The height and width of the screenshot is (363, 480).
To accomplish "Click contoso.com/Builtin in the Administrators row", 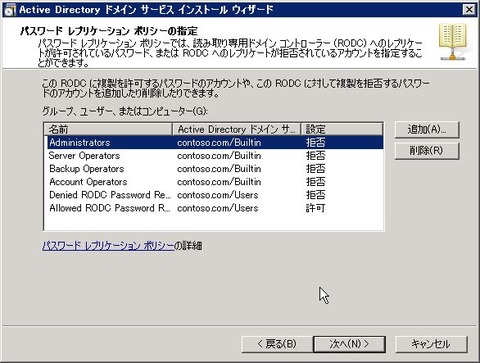I will [219, 143].
